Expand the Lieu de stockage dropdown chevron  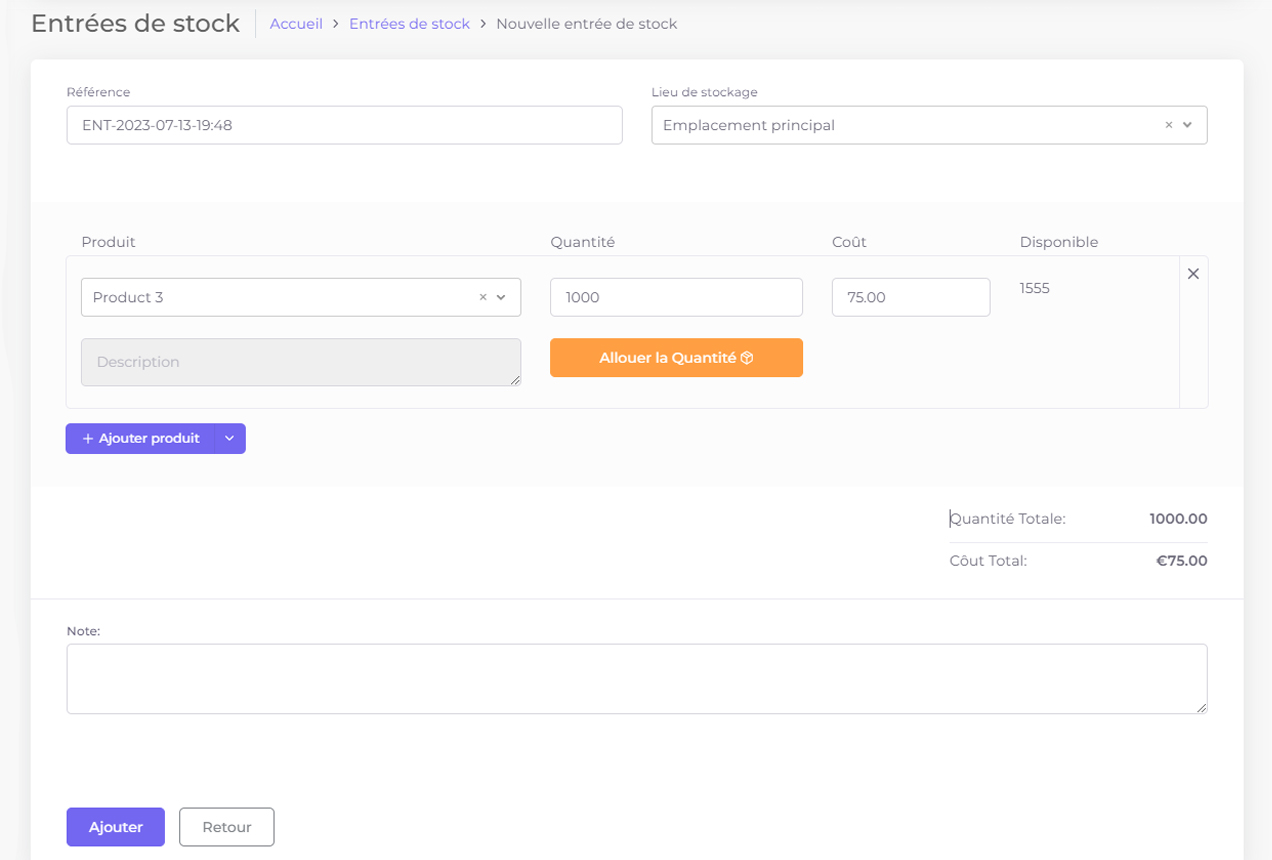tap(1188, 126)
